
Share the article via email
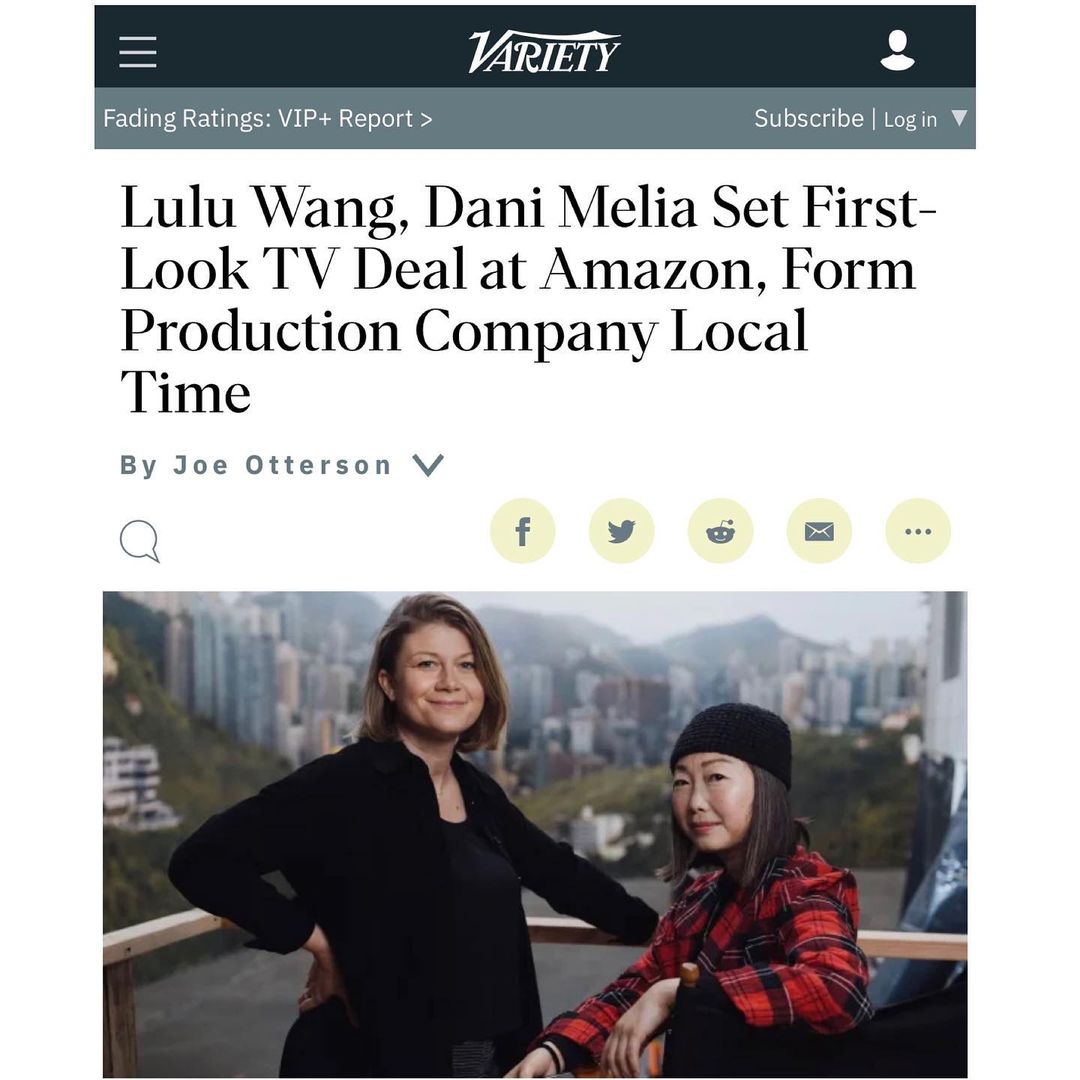click(x=819, y=531)
